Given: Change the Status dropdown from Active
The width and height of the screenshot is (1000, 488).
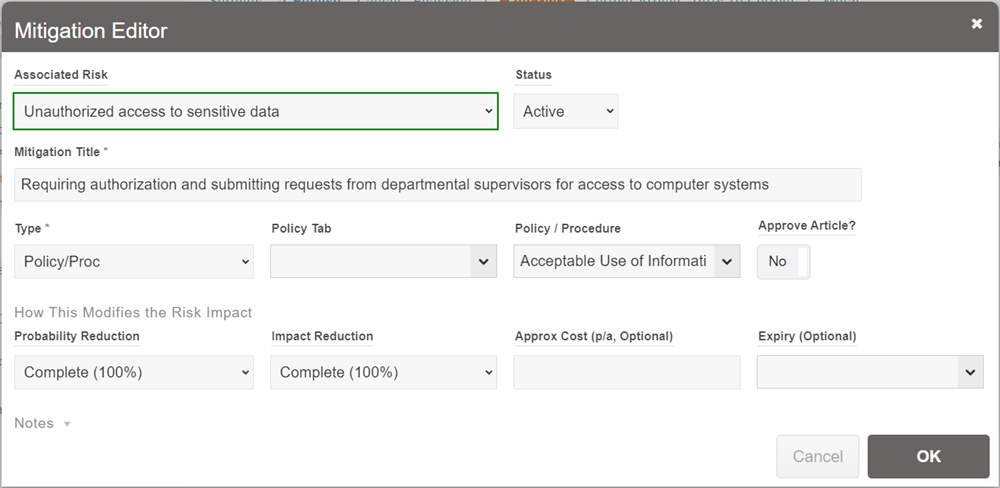Looking at the screenshot, I should (x=565, y=112).
